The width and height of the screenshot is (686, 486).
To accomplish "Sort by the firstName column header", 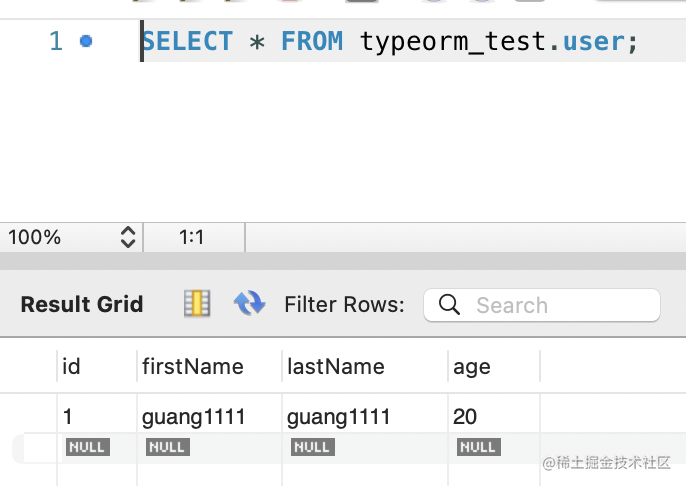I will coord(193,367).
